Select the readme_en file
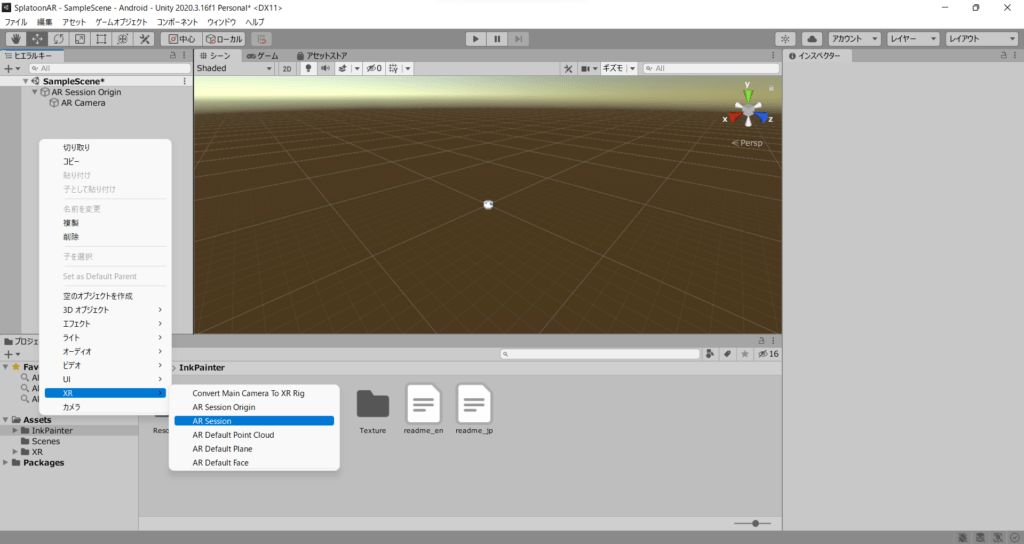This screenshot has height=544, width=1024. point(423,409)
